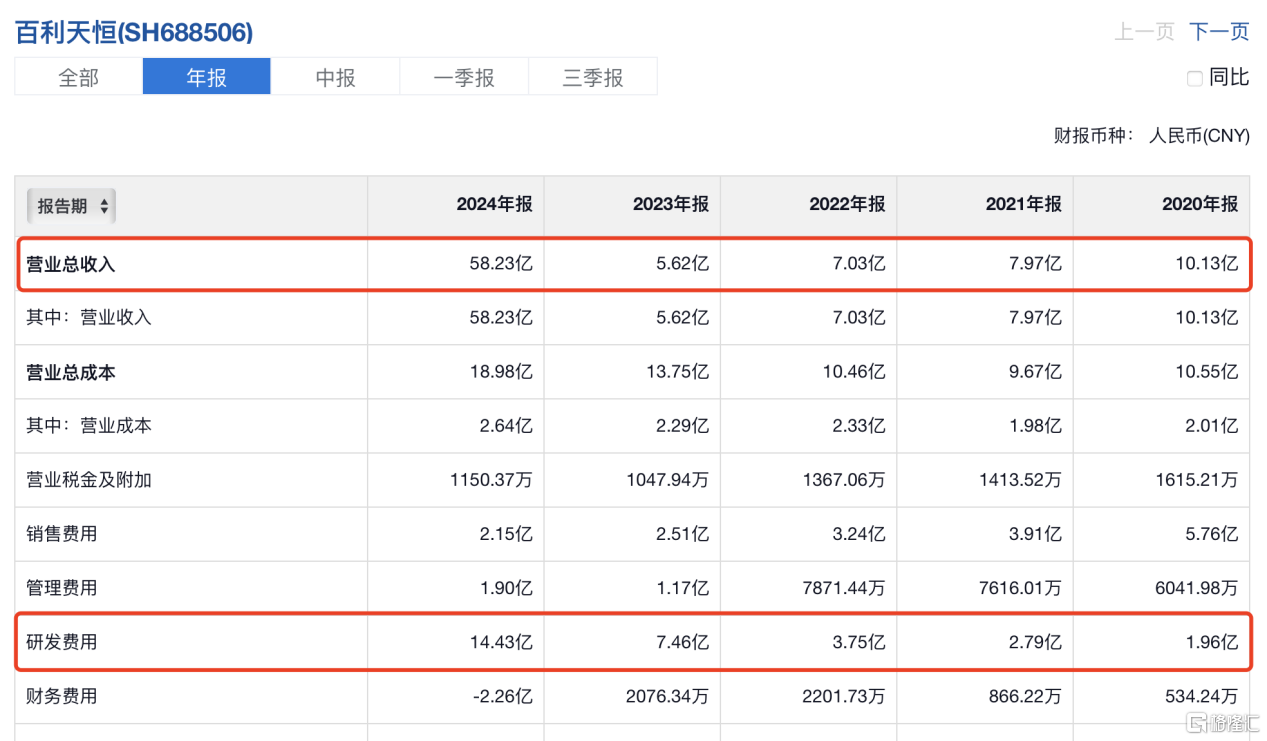Click the sort arrows icon beside 报告期
This screenshot has width=1267, height=741.
pyautogui.click(x=104, y=207)
